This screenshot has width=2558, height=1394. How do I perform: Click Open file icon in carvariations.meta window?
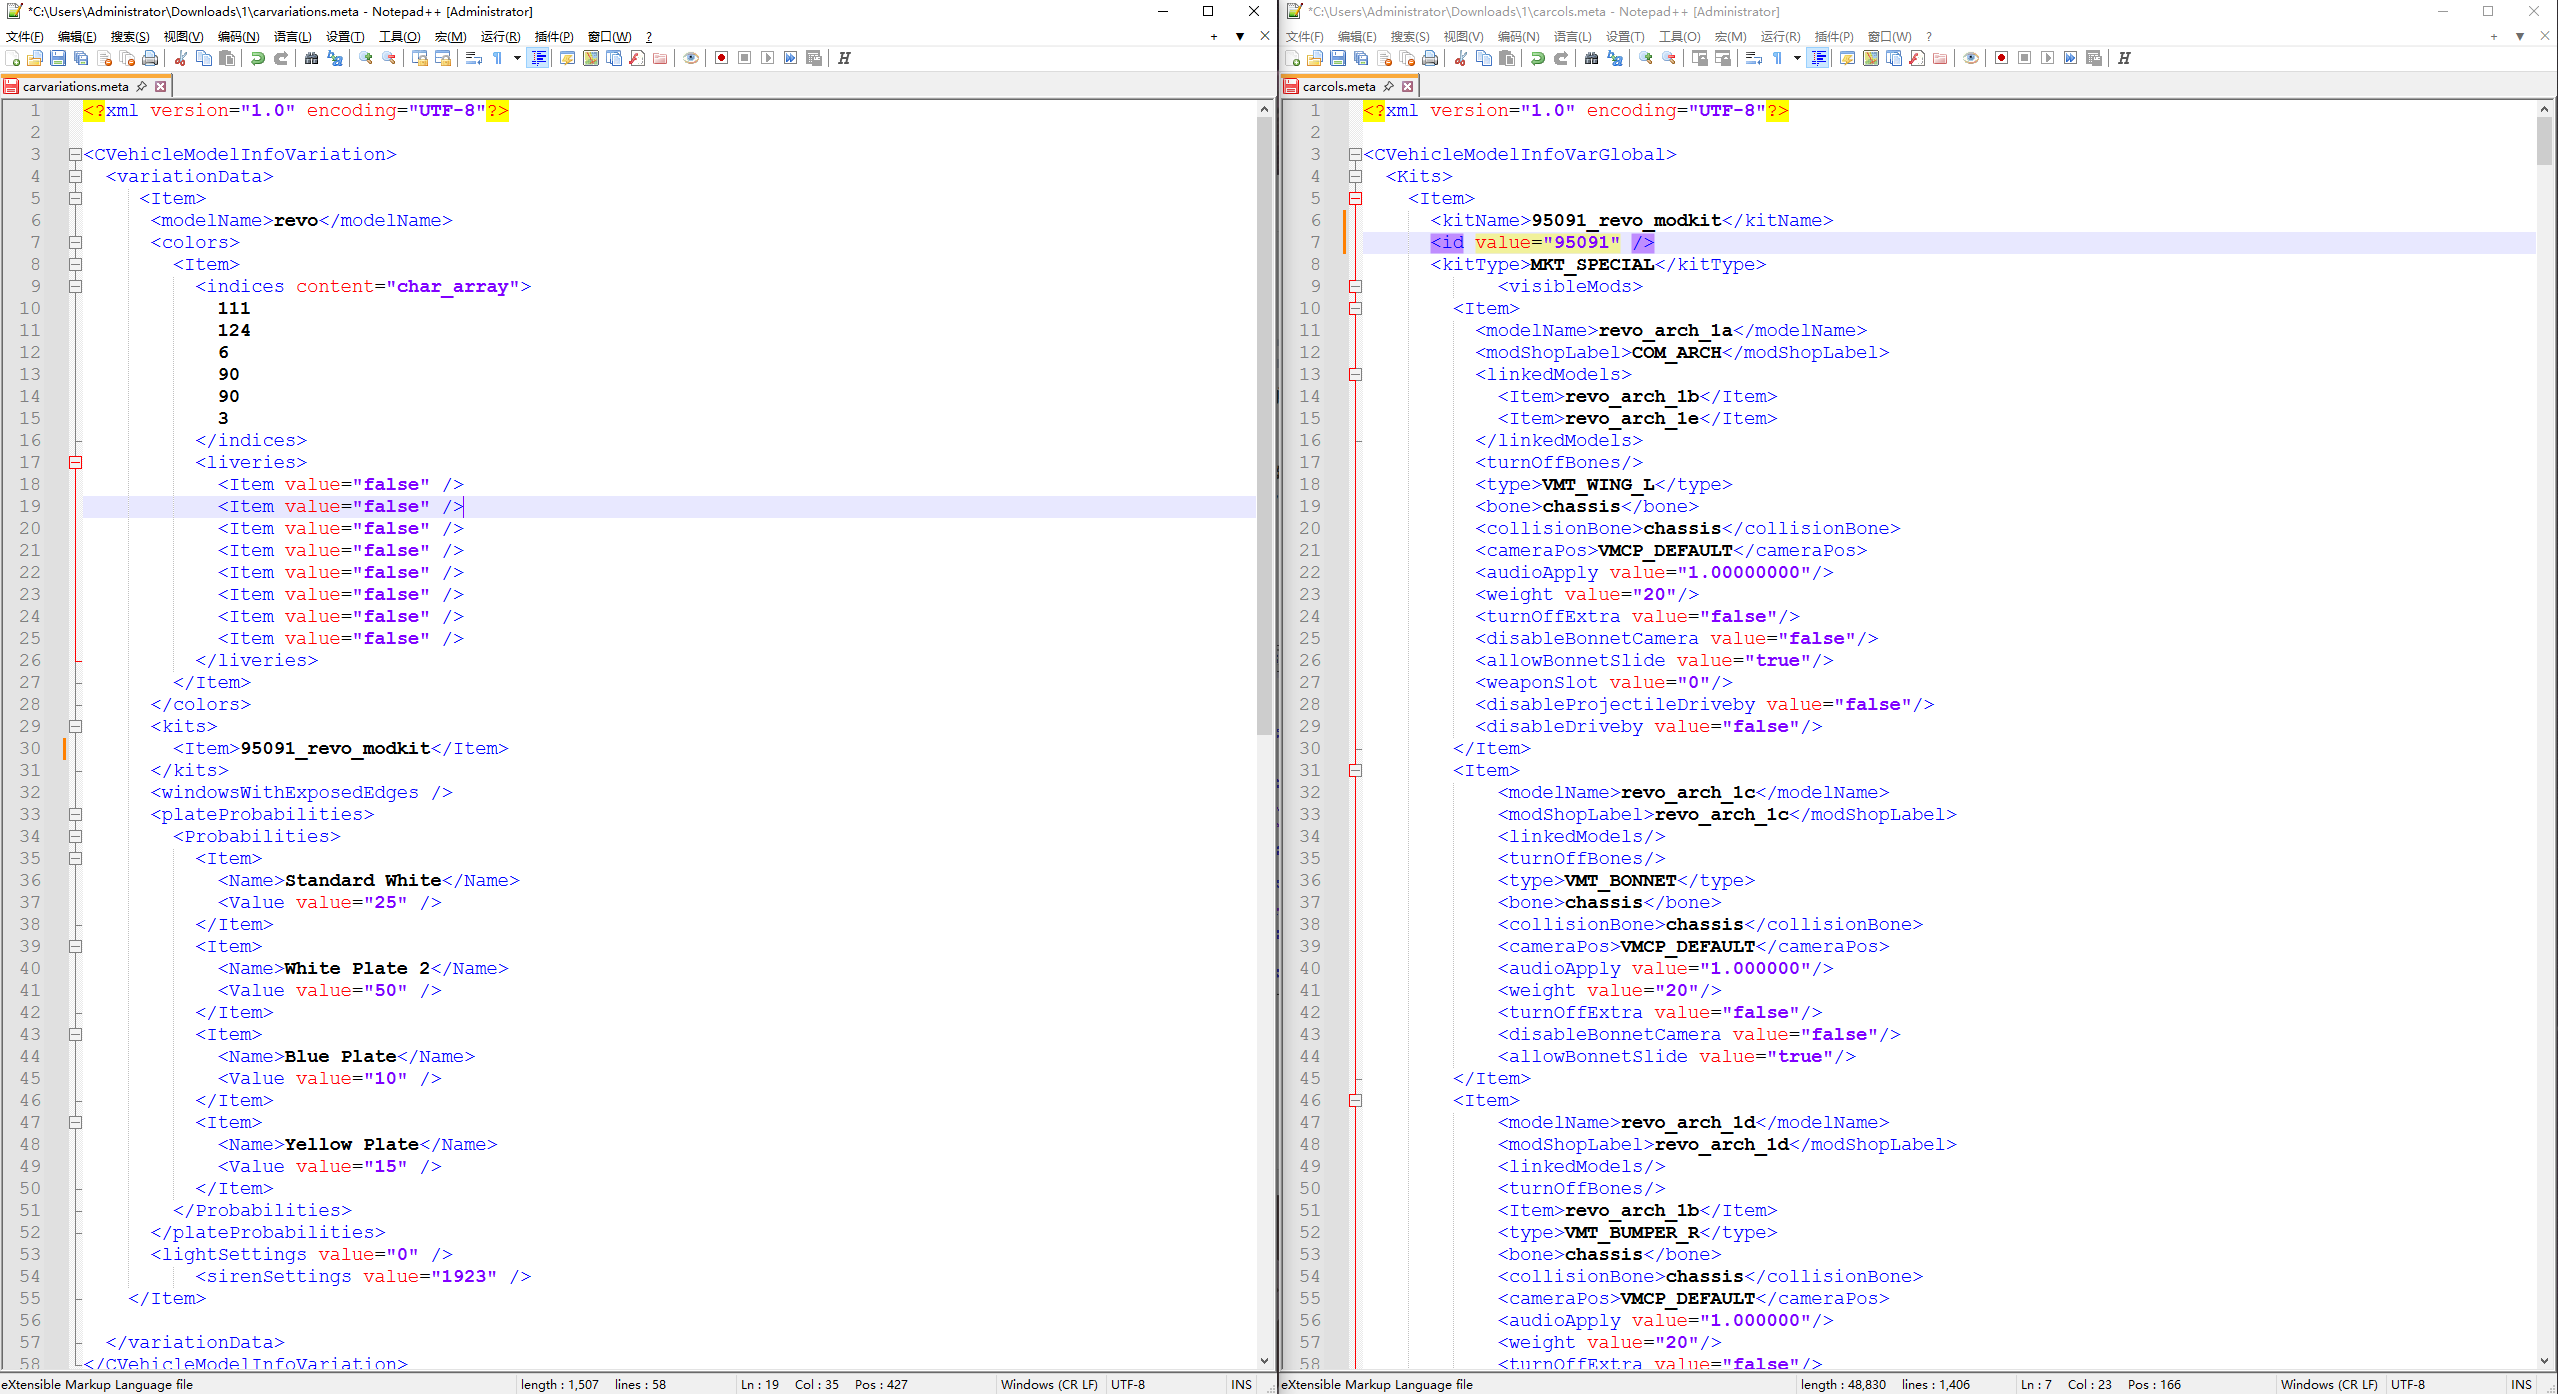(35, 58)
